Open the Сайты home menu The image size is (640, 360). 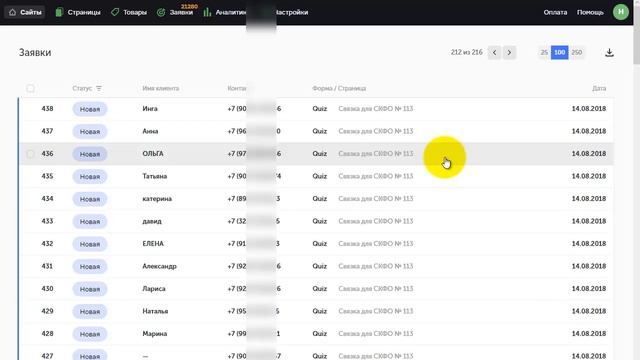pyautogui.click(x=25, y=12)
